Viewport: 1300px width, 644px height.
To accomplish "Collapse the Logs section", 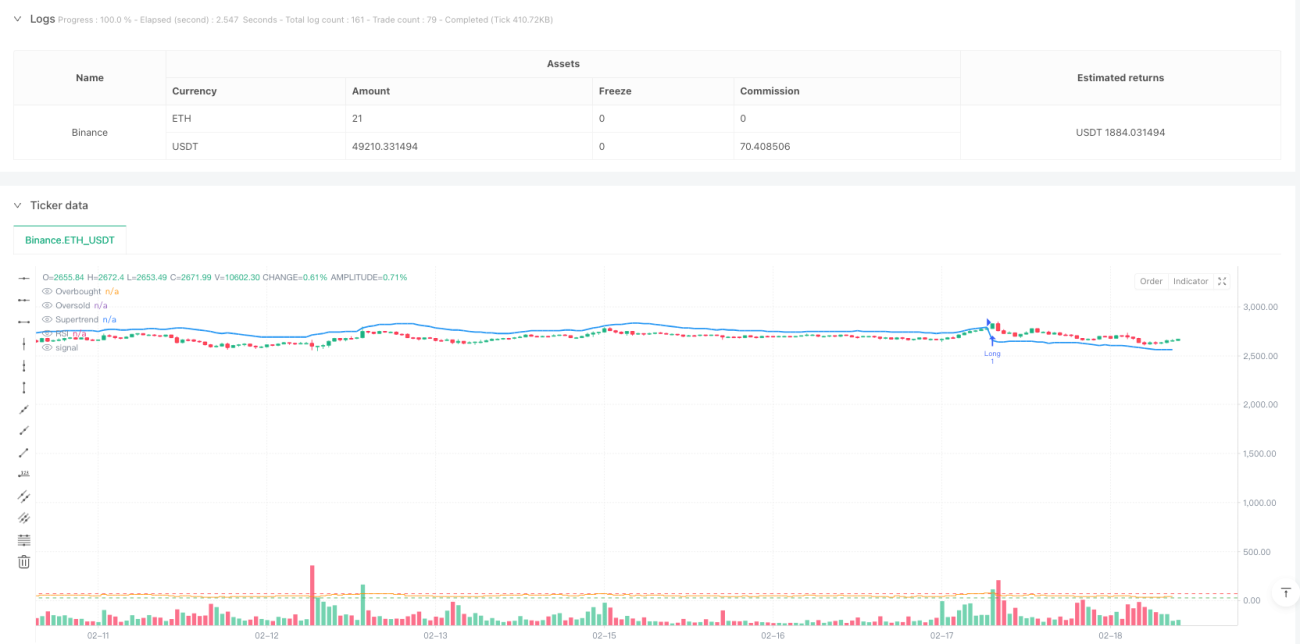I will point(17,19).
